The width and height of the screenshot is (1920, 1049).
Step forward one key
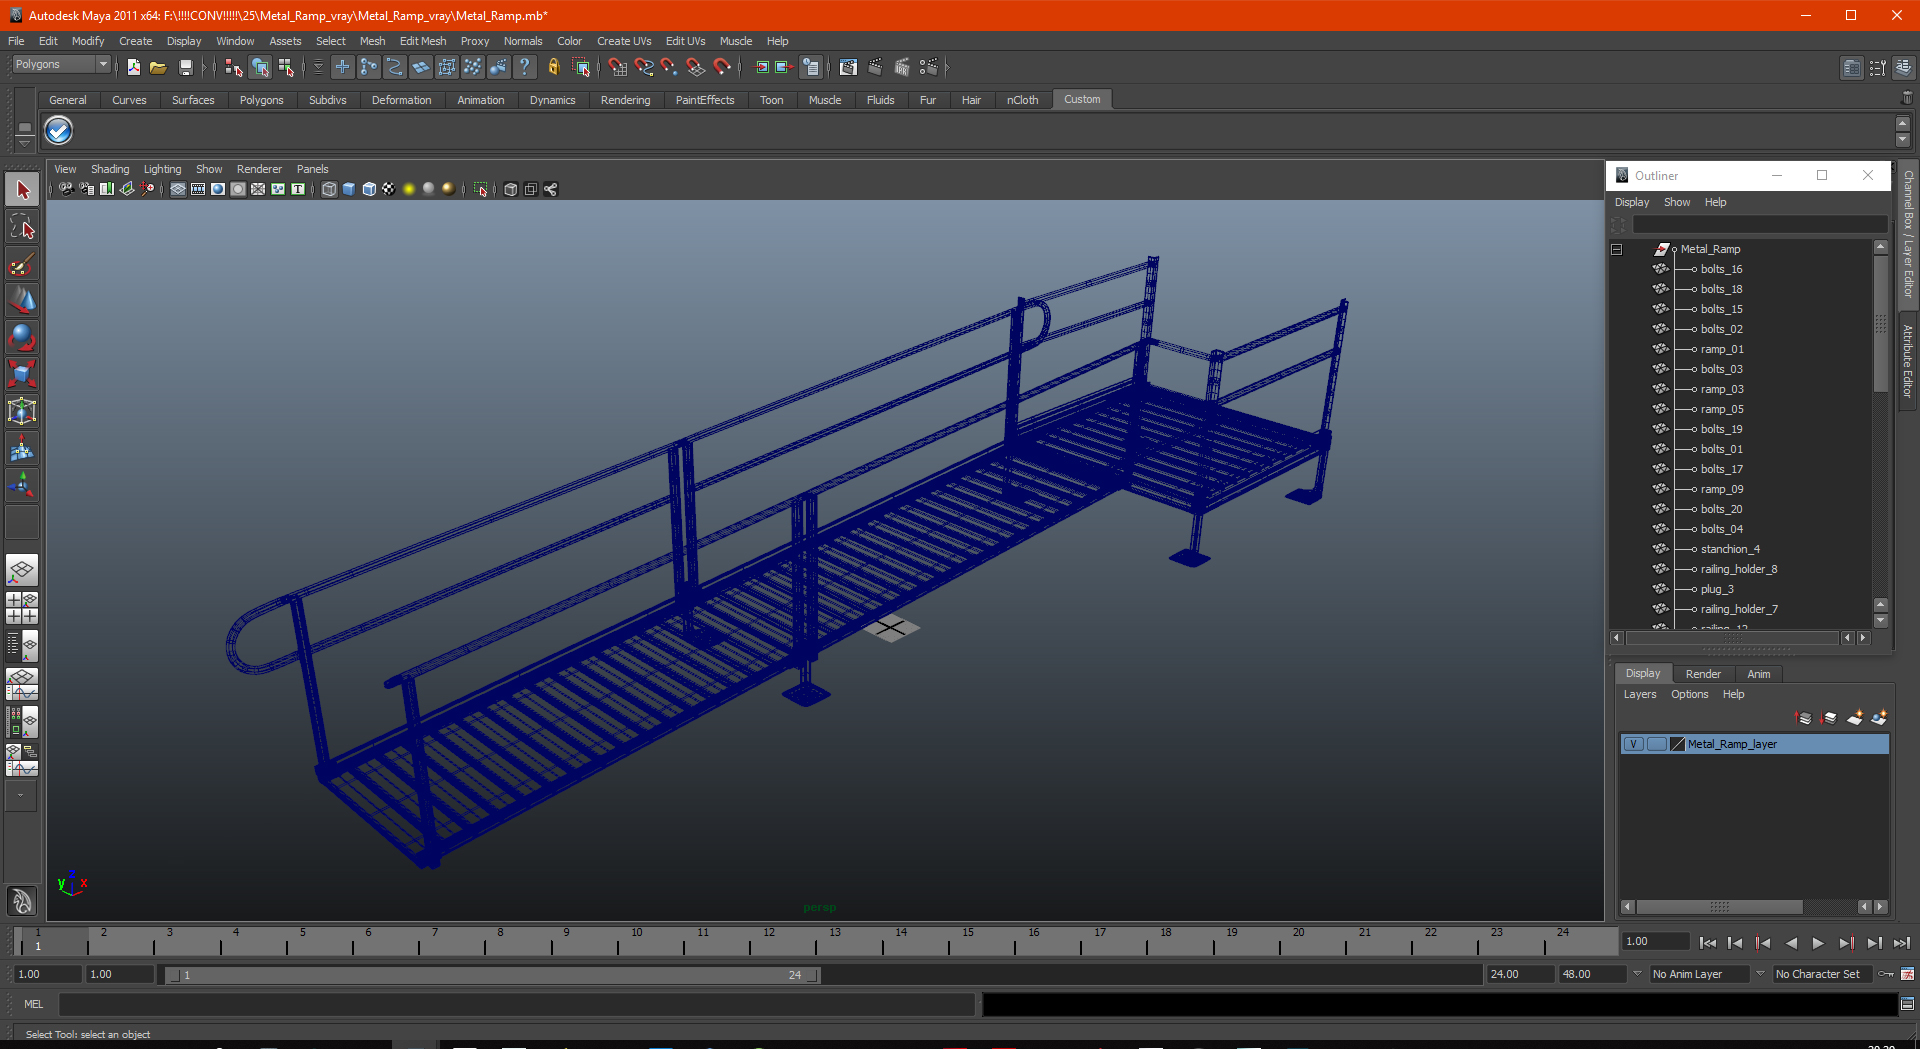[x=1846, y=943]
